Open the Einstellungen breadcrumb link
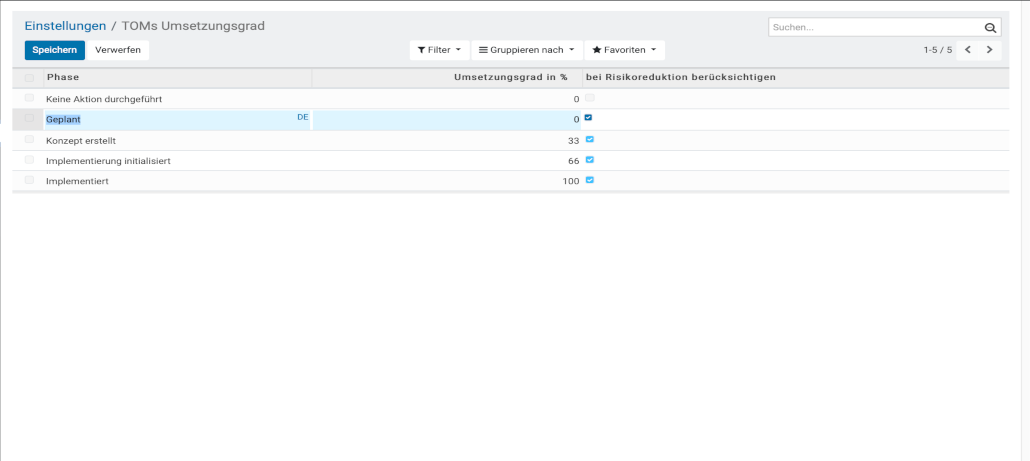The height and width of the screenshot is (461, 1030). (65, 26)
